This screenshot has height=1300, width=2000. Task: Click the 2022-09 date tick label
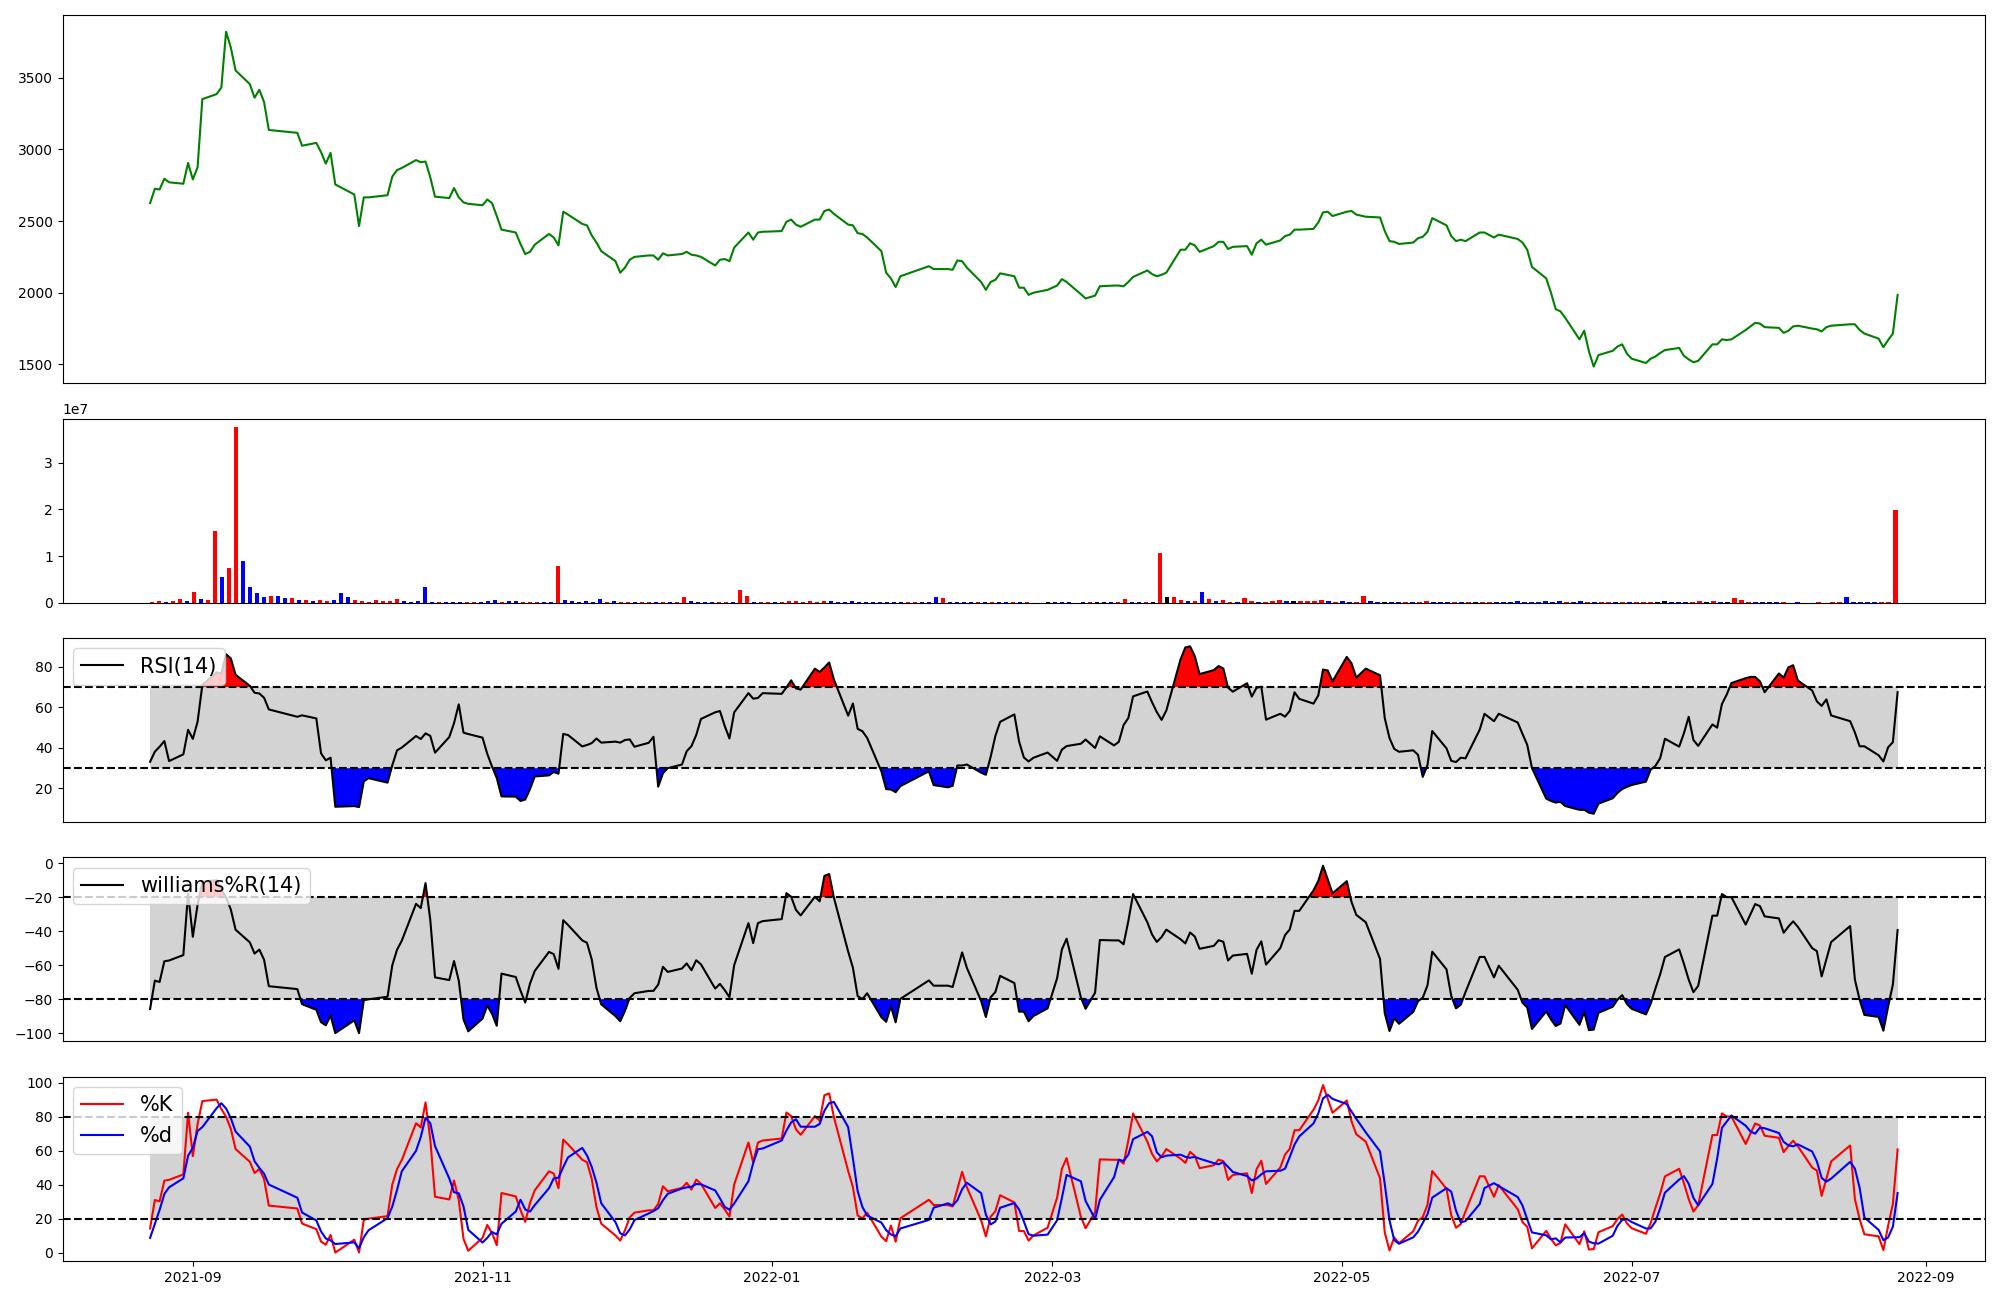point(1926,1277)
